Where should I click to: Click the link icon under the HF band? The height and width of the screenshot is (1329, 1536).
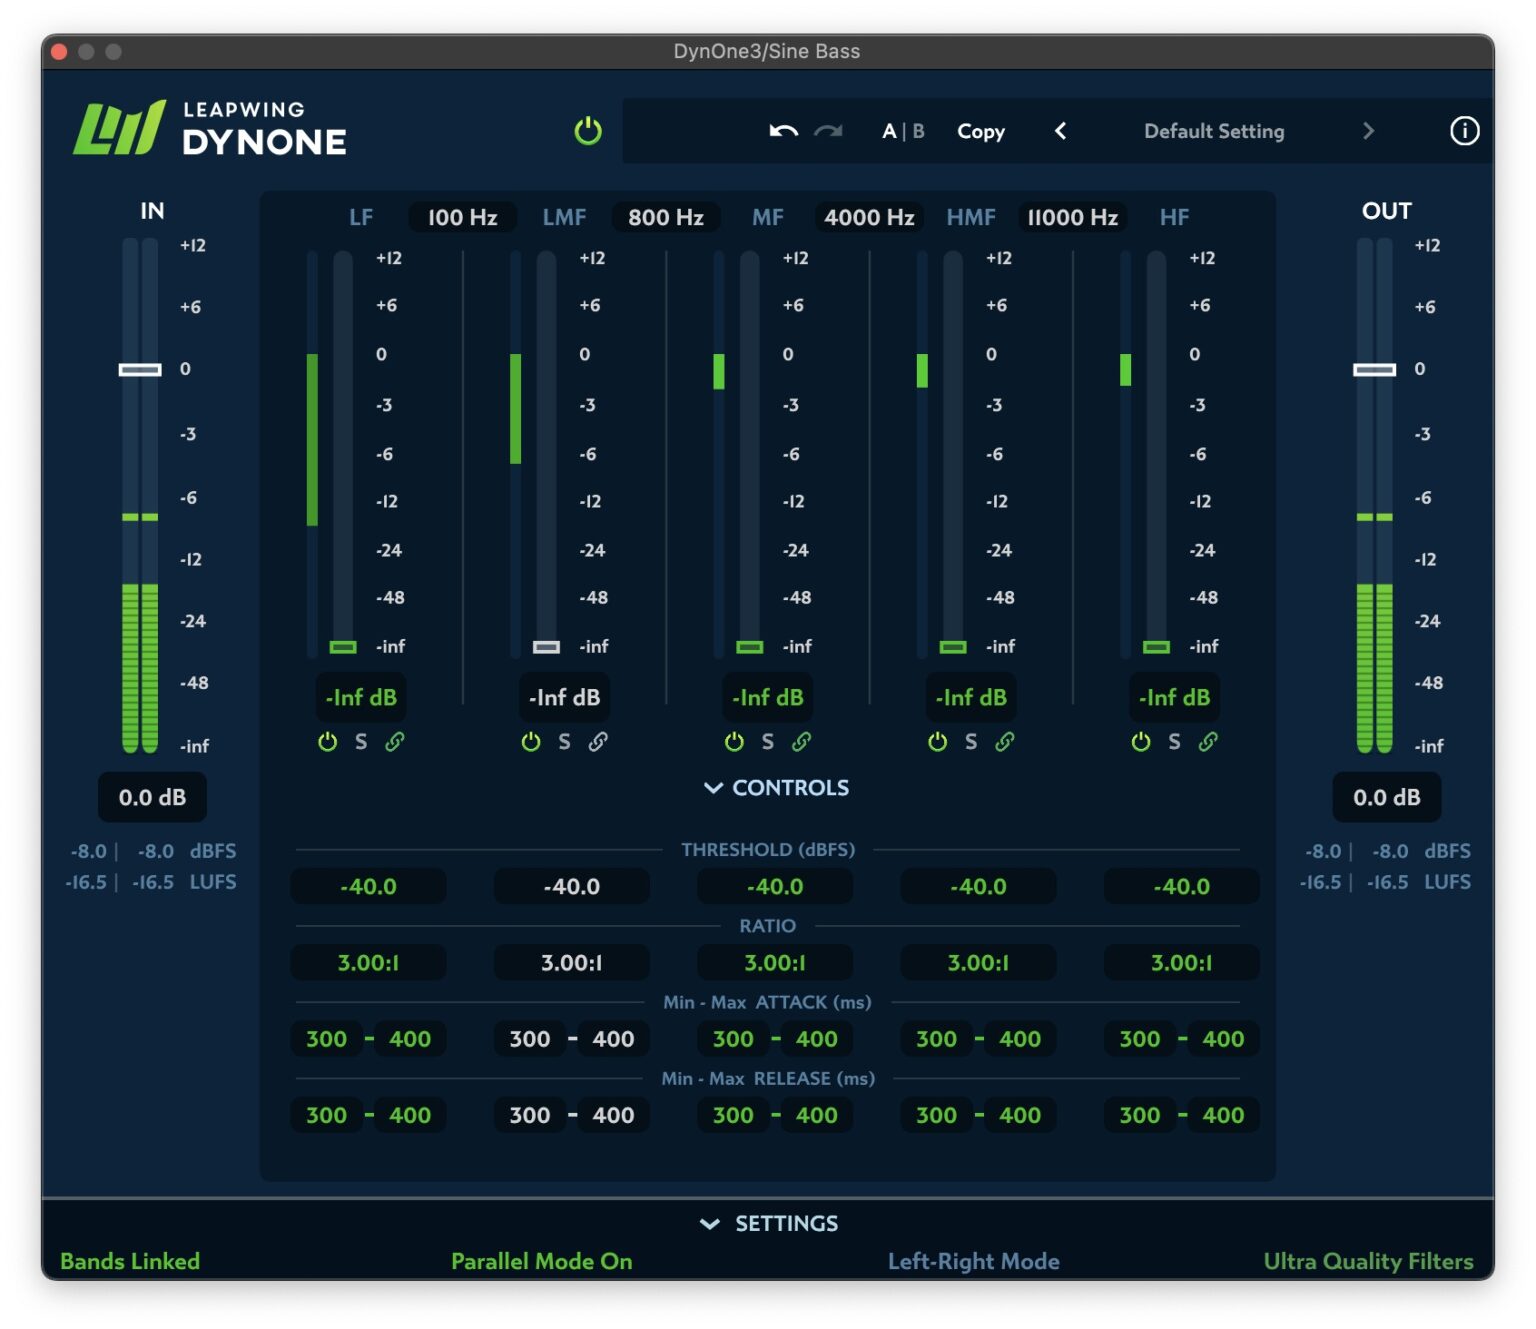(1208, 741)
